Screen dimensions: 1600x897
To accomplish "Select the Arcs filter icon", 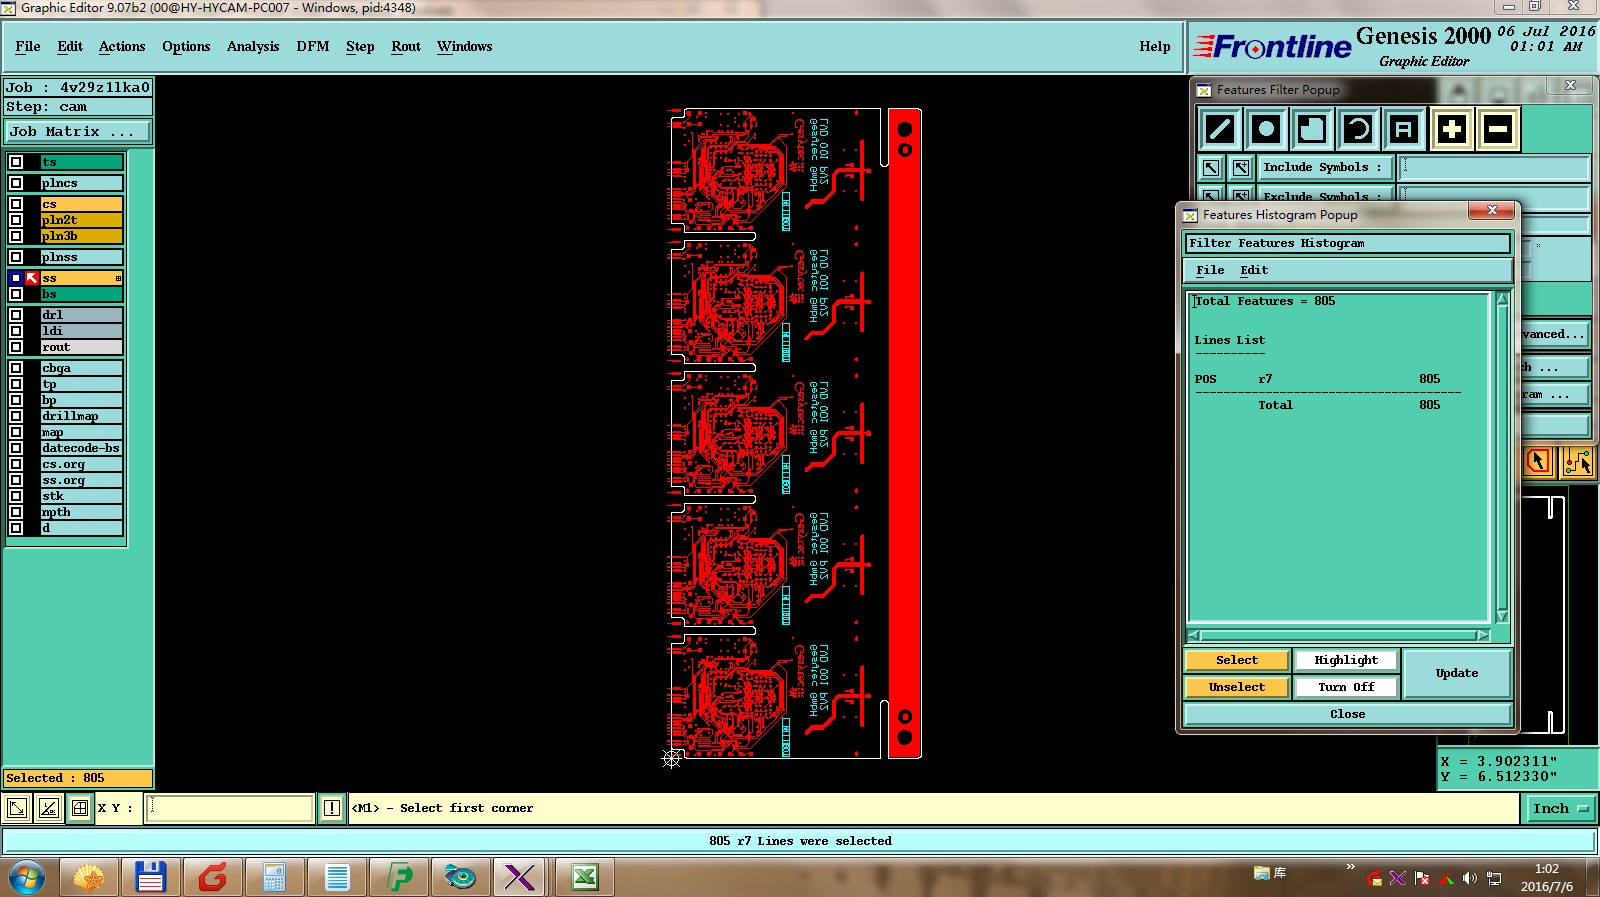I will [x=1358, y=129].
